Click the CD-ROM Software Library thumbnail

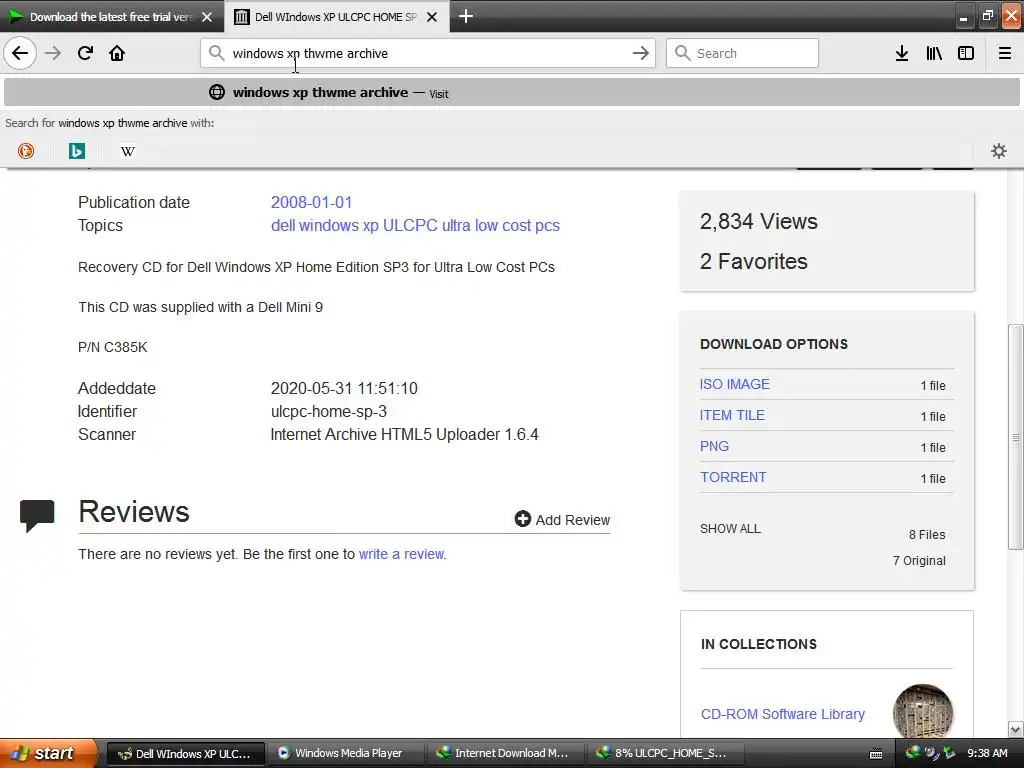pos(923,711)
